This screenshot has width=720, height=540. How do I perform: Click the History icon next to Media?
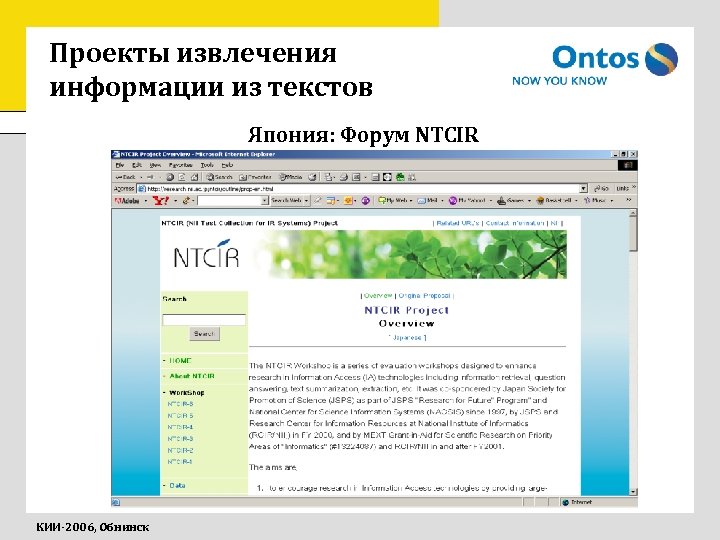(x=313, y=177)
